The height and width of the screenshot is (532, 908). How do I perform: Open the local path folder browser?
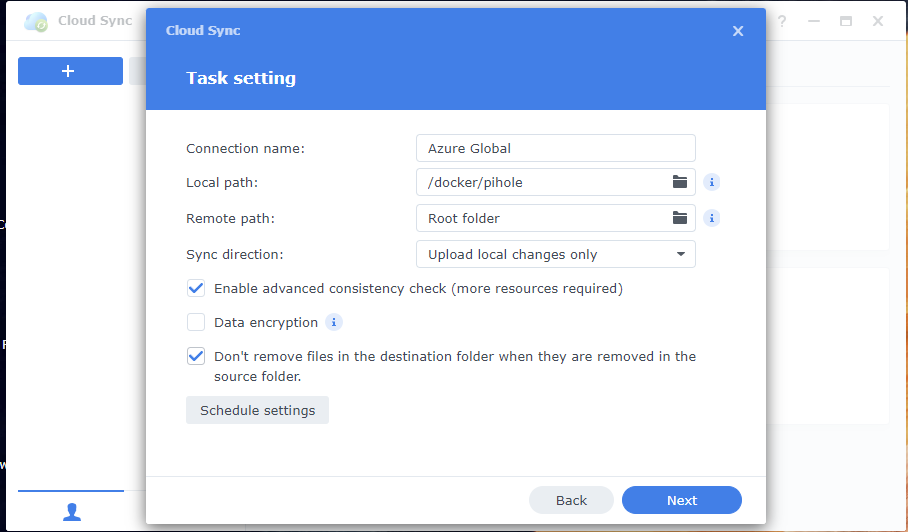pyautogui.click(x=680, y=182)
